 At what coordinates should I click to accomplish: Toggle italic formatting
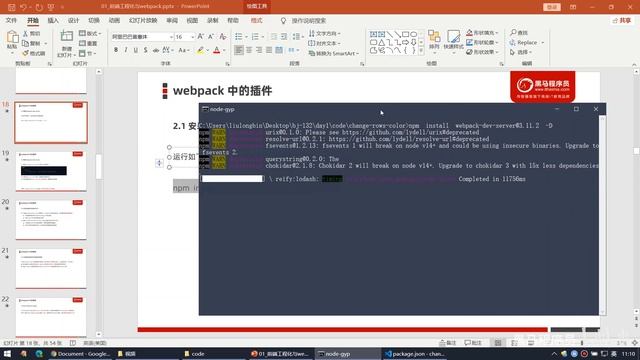pos(126,50)
